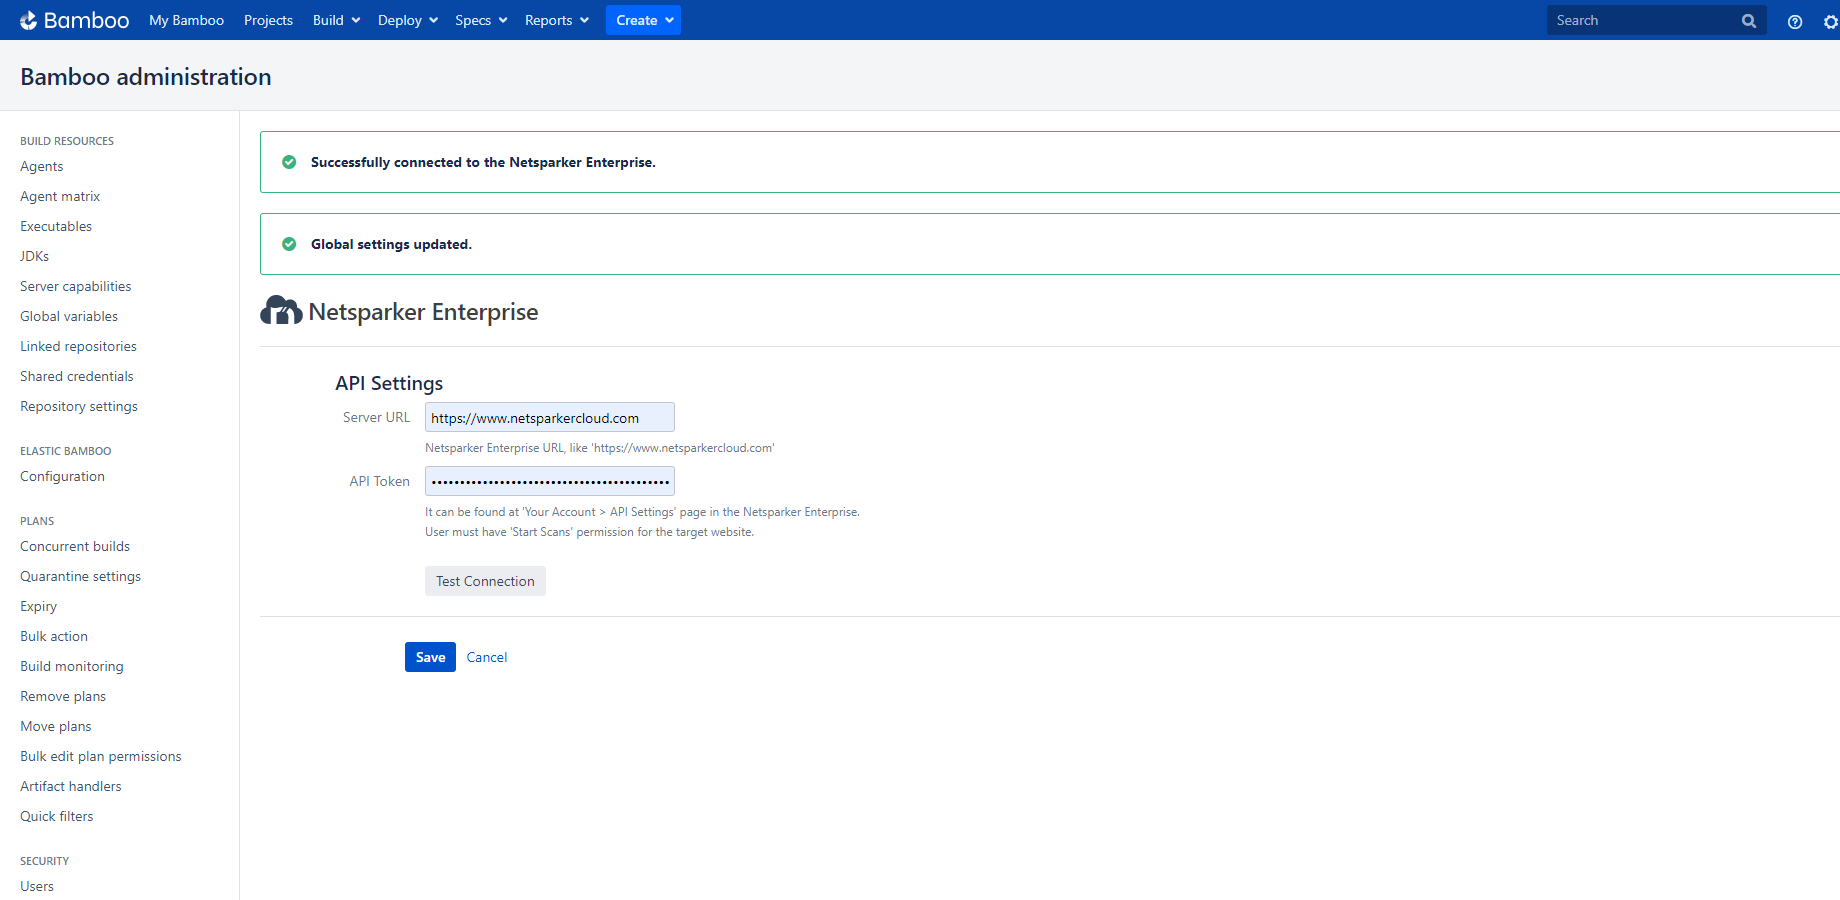1840x900 pixels.
Task: Open Build monitoring link
Action: point(72,666)
